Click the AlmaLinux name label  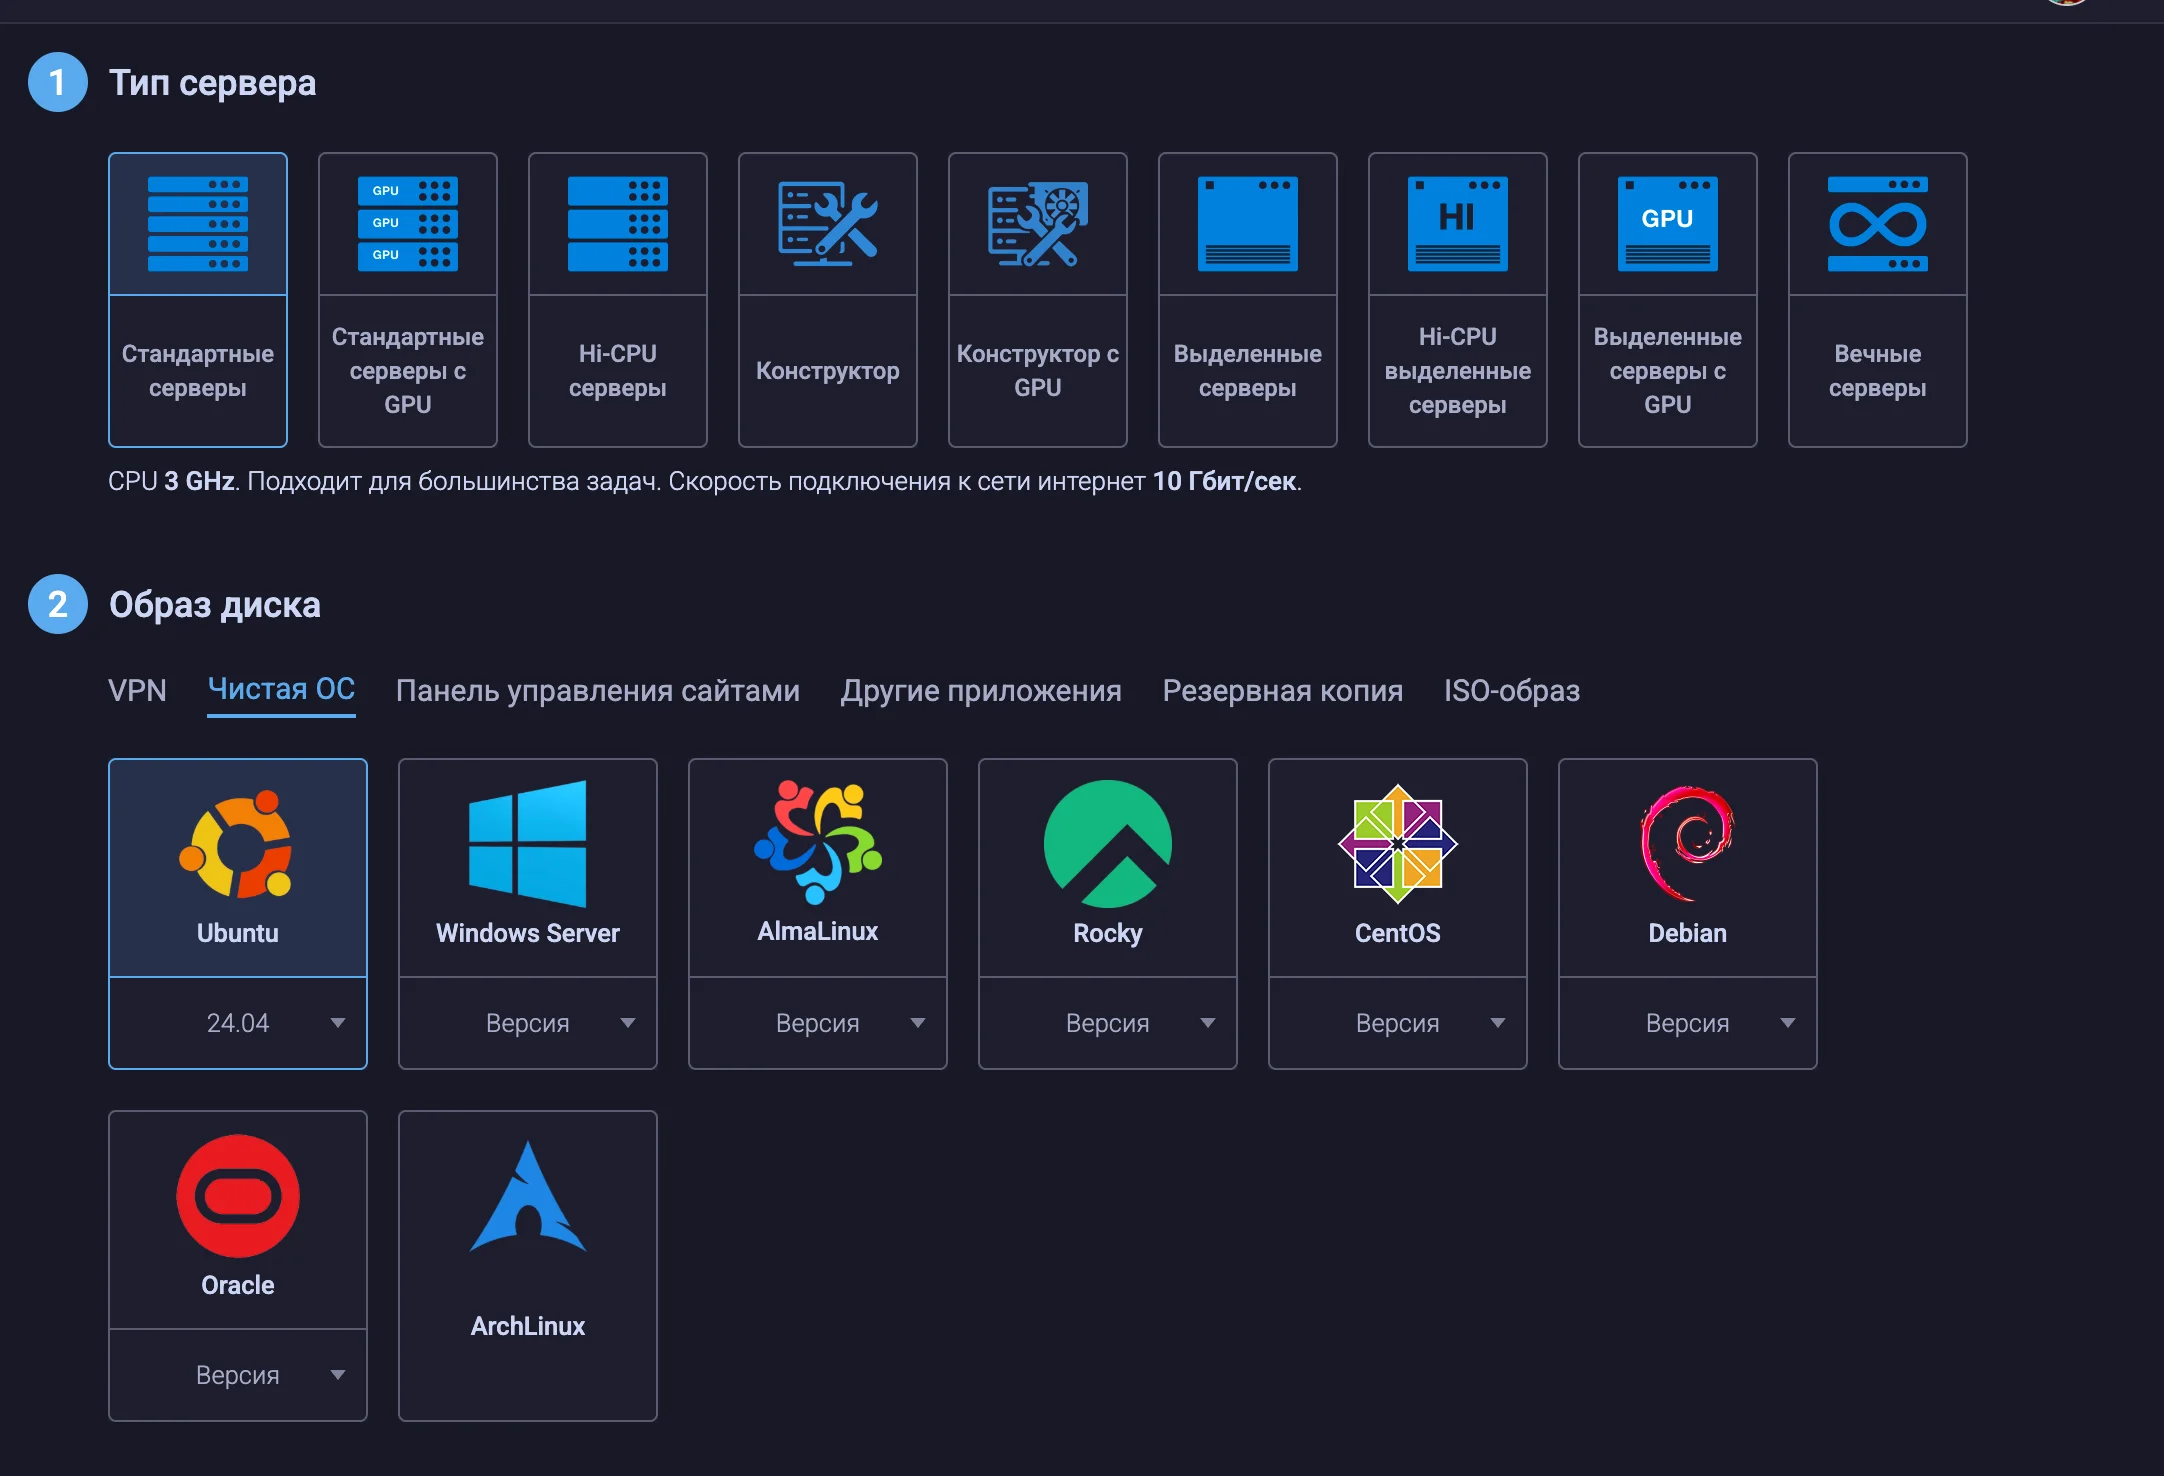(818, 931)
